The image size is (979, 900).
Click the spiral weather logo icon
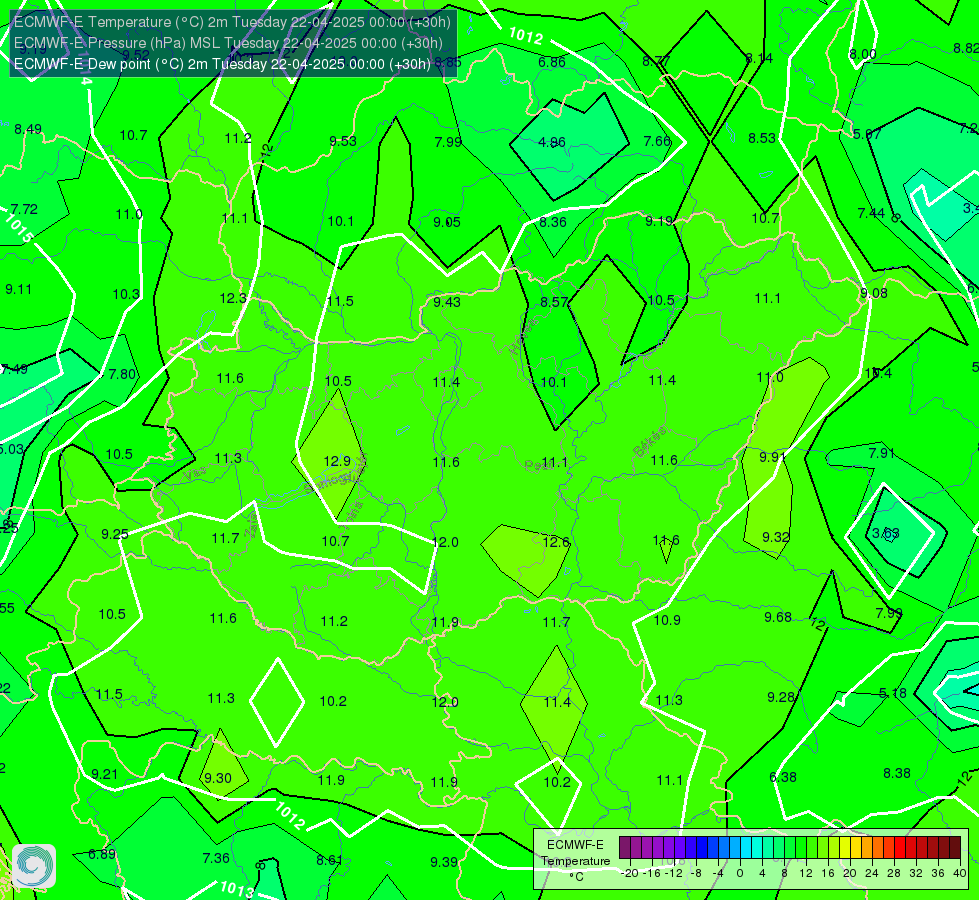click(34, 866)
